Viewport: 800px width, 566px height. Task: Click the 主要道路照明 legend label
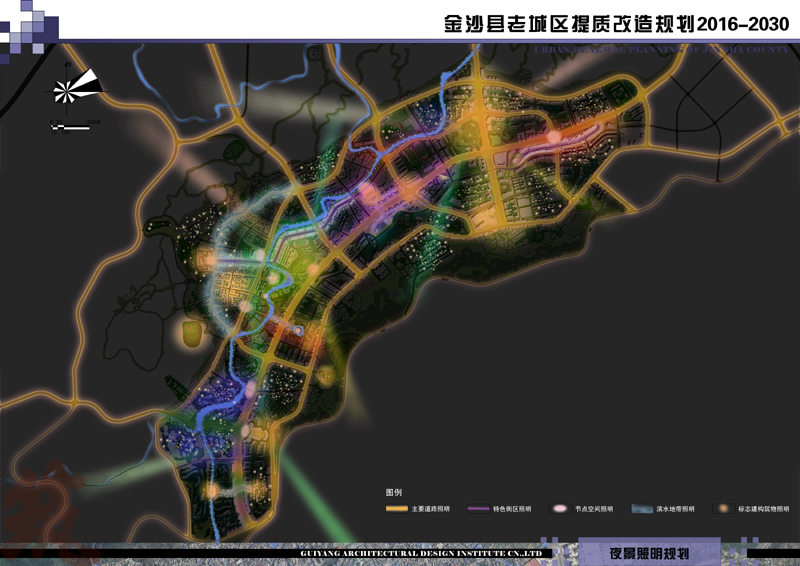pos(430,509)
